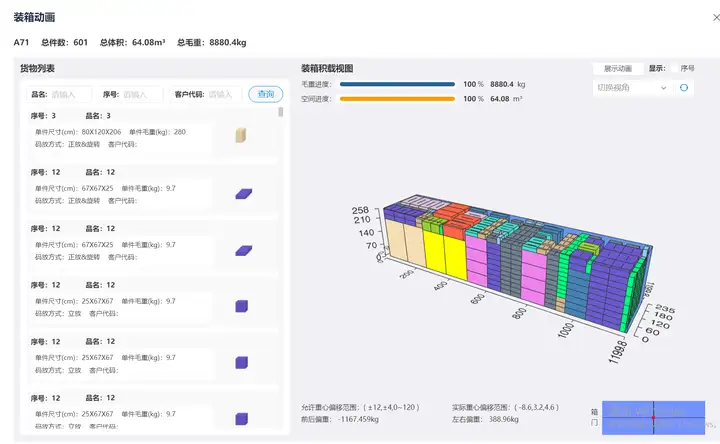
Task: Click the 允许重心偏移范围 text
Action: [360, 407]
